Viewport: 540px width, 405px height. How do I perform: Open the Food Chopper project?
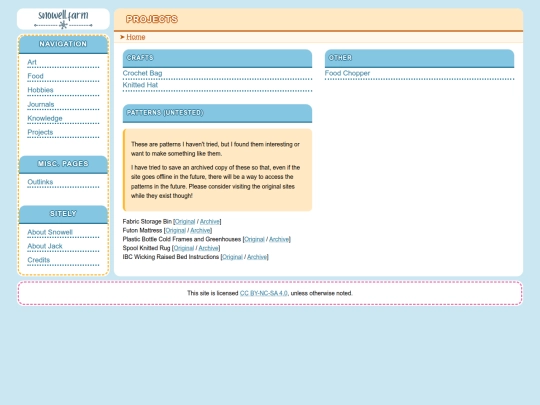347,73
